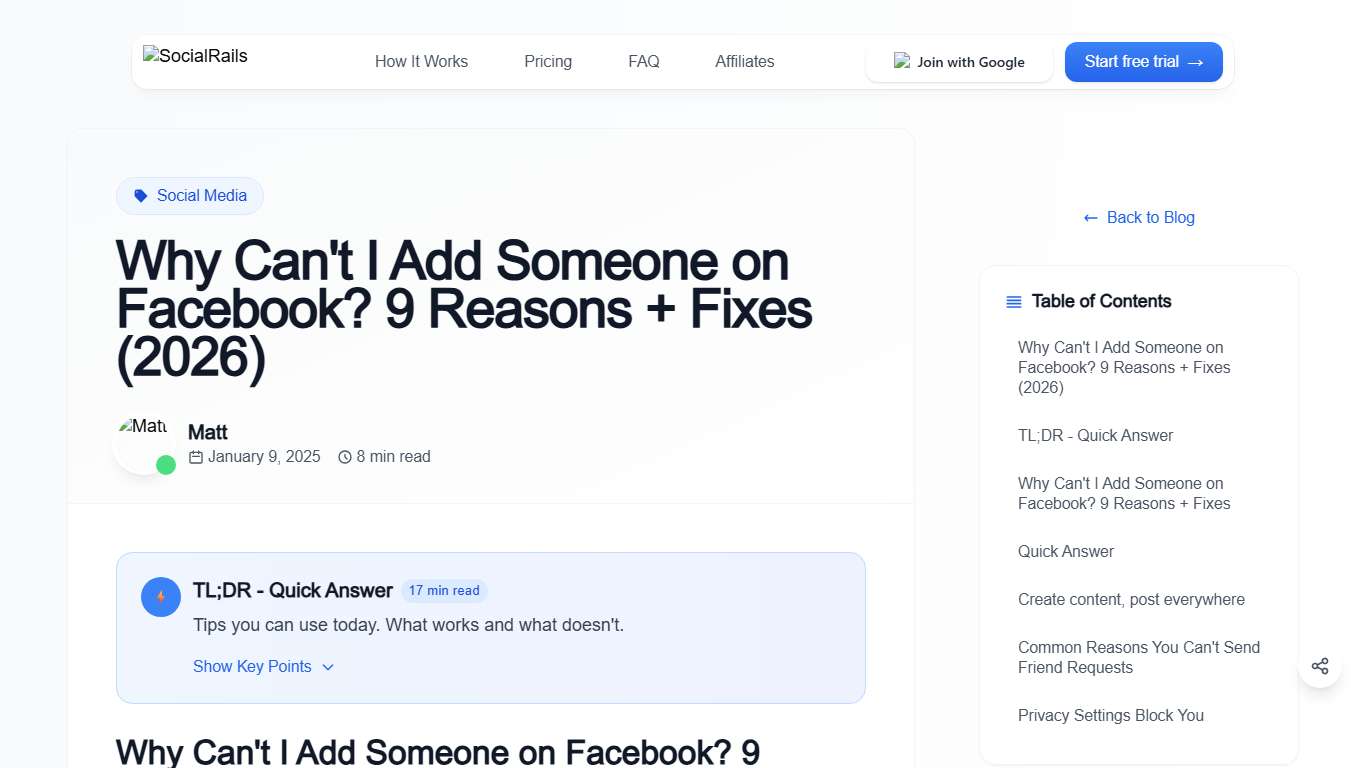
Task: Click the lightning icon in the TL;DR box
Action: [x=161, y=596]
